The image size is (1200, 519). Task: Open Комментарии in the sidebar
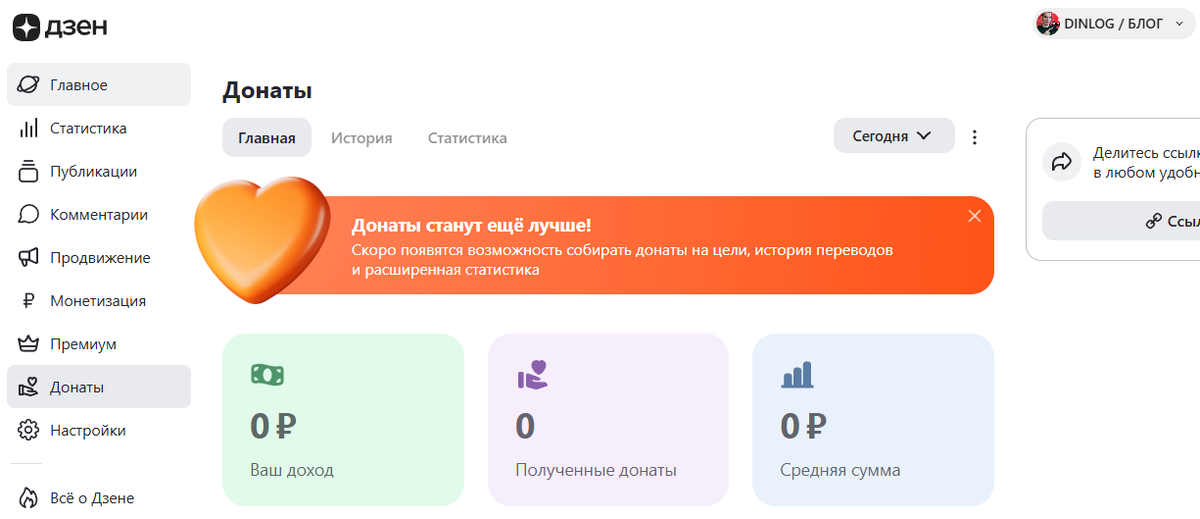click(99, 214)
